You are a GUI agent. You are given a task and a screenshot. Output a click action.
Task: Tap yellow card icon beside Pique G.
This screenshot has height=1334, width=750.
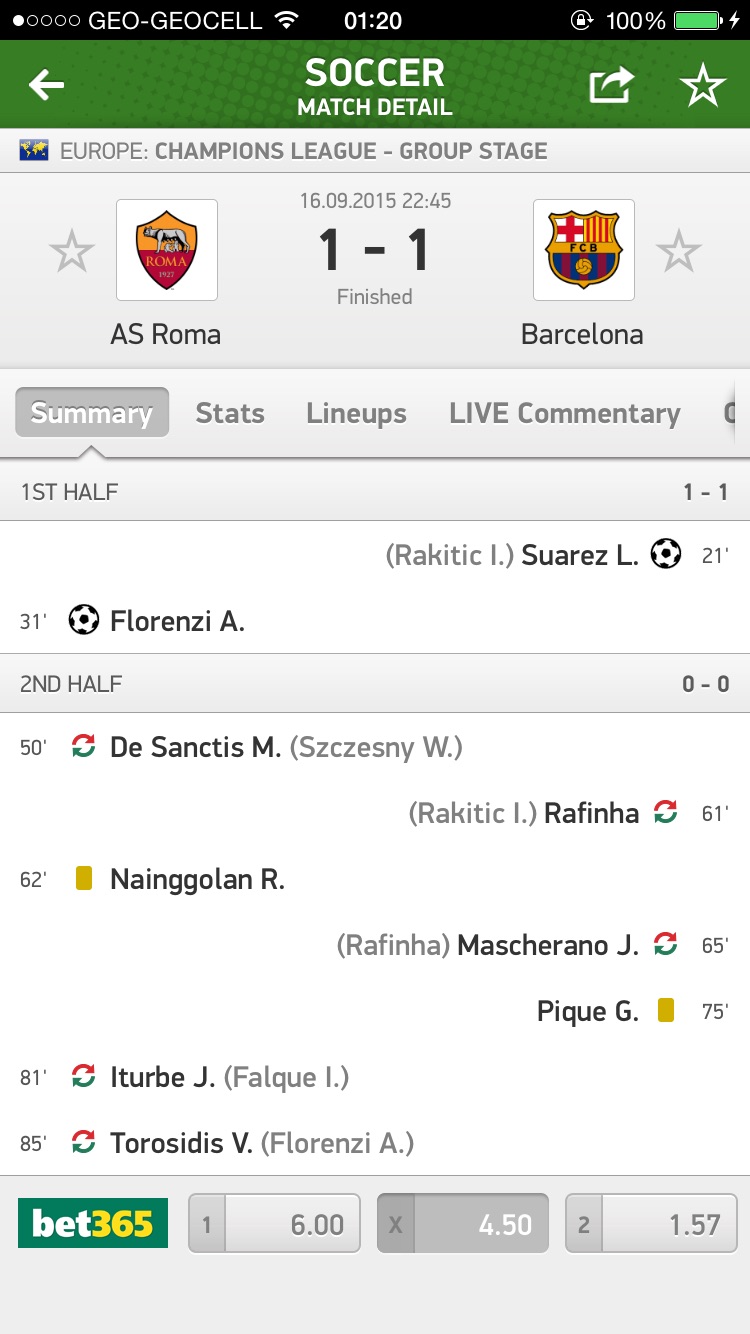(666, 1011)
